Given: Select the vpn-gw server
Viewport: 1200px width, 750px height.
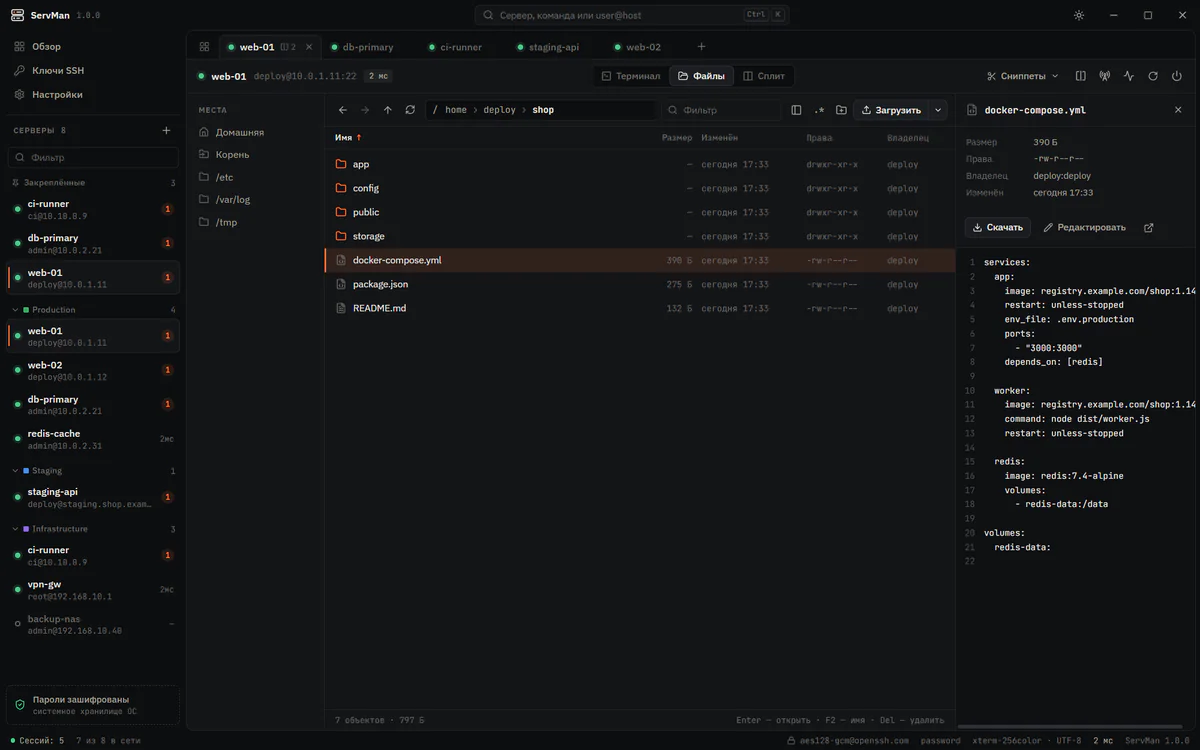Looking at the screenshot, I should click(93, 590).
